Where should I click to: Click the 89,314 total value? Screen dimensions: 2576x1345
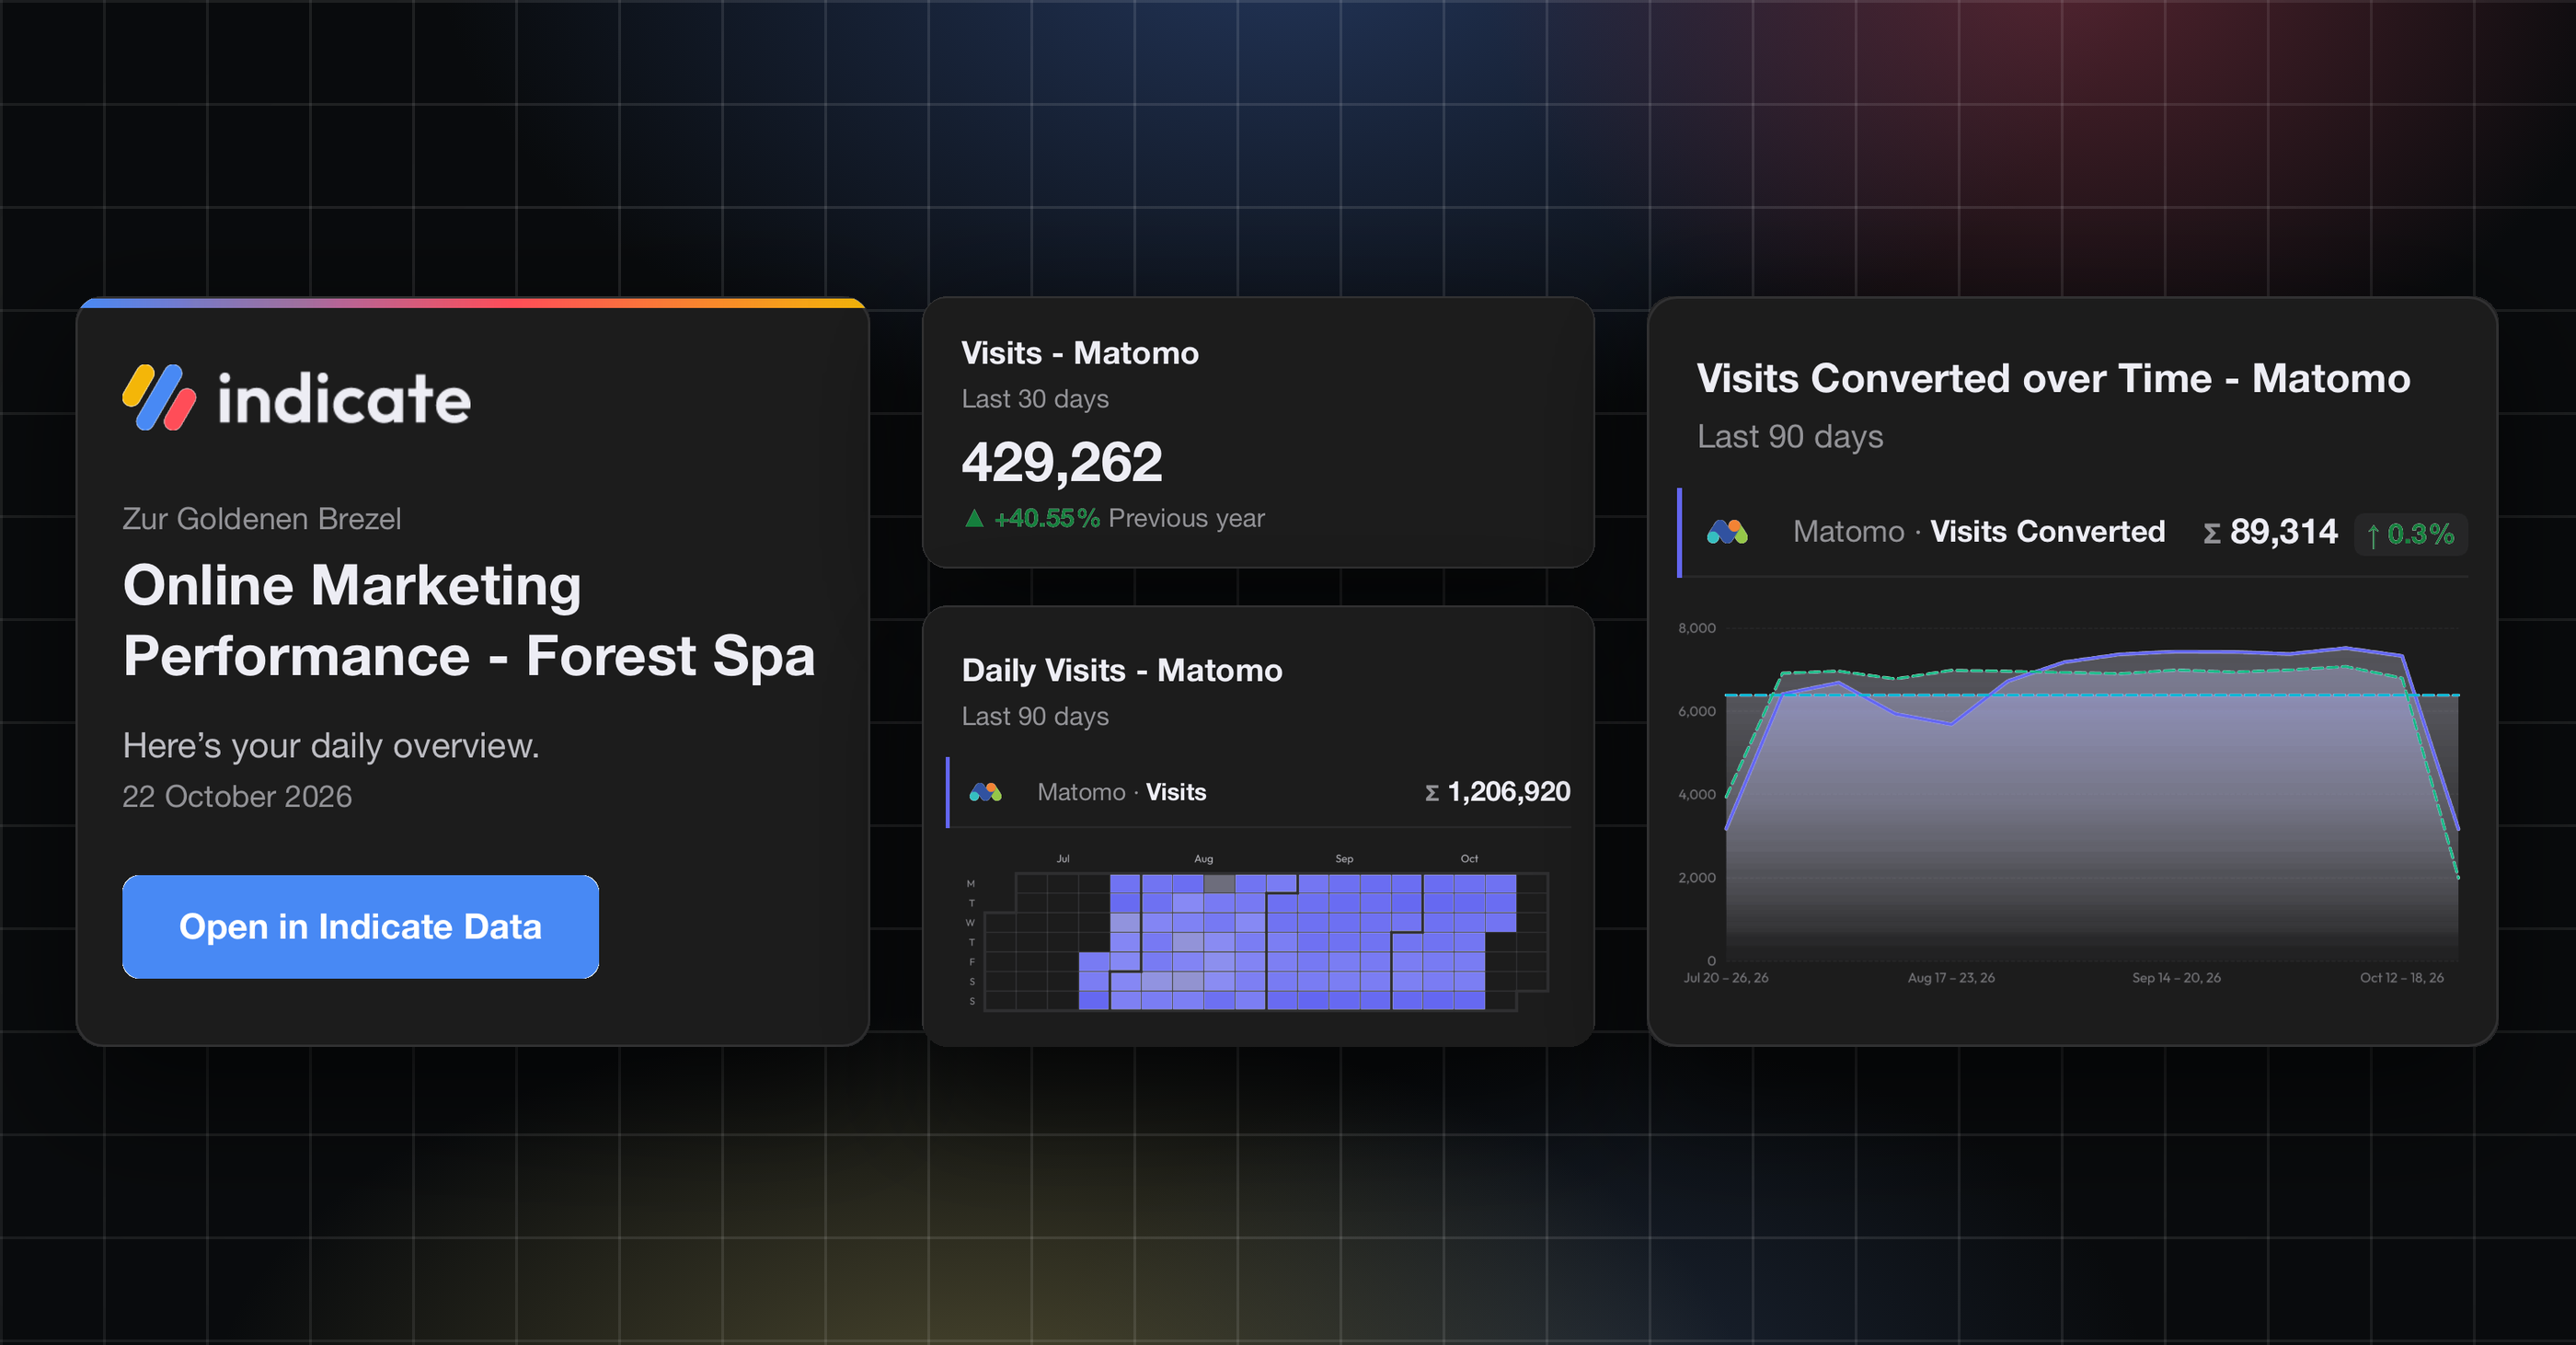[x=2283, y=532]
